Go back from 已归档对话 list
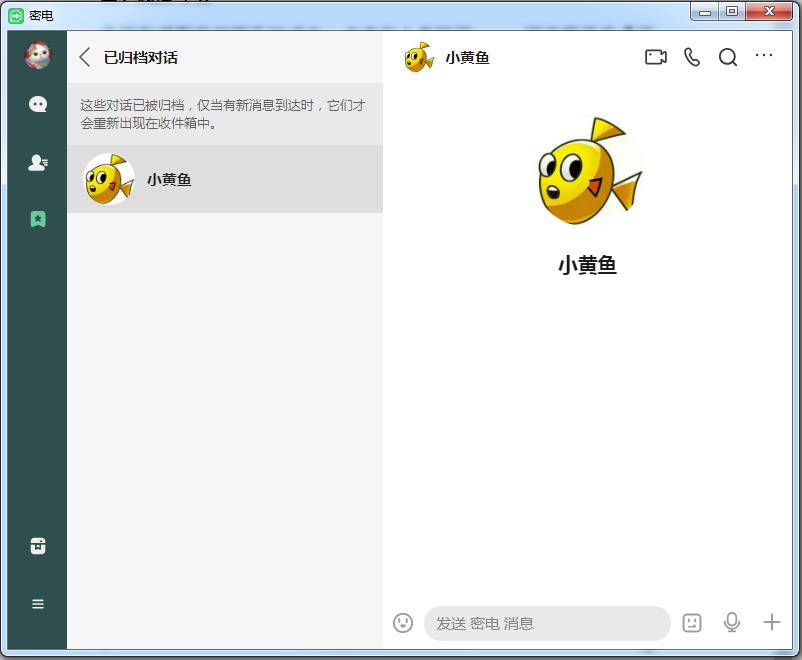Image resolution: width=802 pixels, height=660 pixels. [x=85, y=57]
